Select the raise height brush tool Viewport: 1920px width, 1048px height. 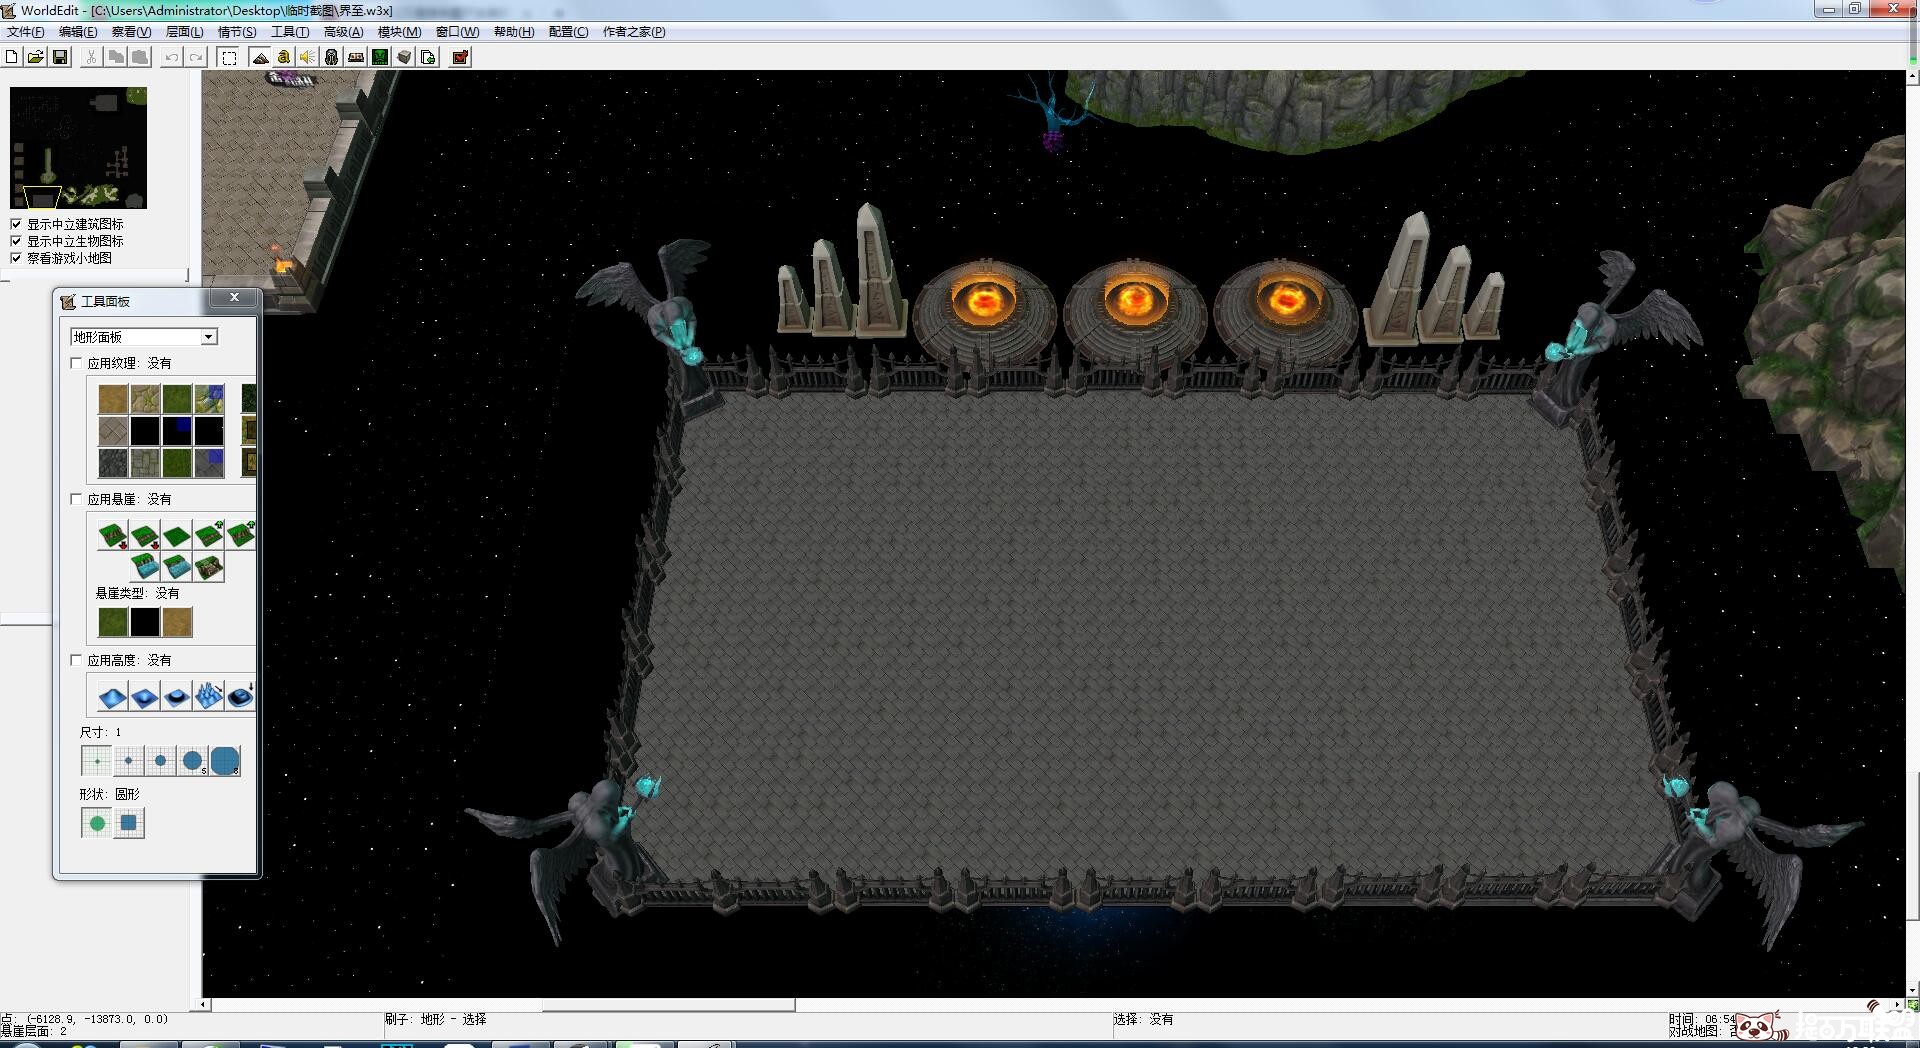click(113, 696)
